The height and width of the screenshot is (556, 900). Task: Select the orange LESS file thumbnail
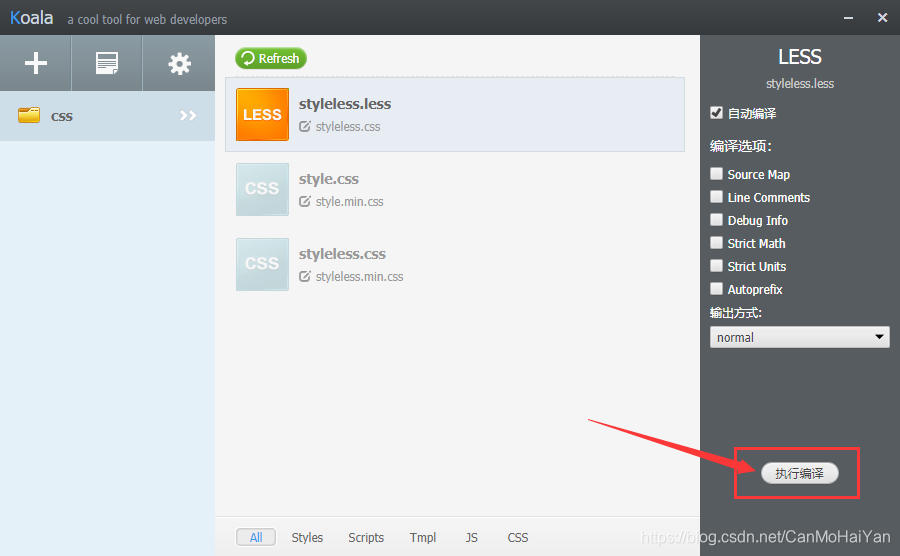tap(262, 114)
